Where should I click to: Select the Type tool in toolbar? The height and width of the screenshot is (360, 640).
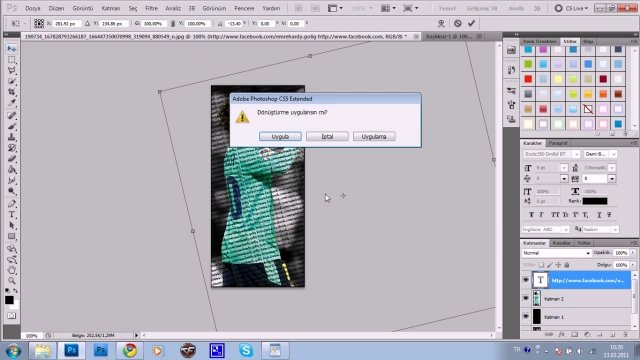pos(11,214)
